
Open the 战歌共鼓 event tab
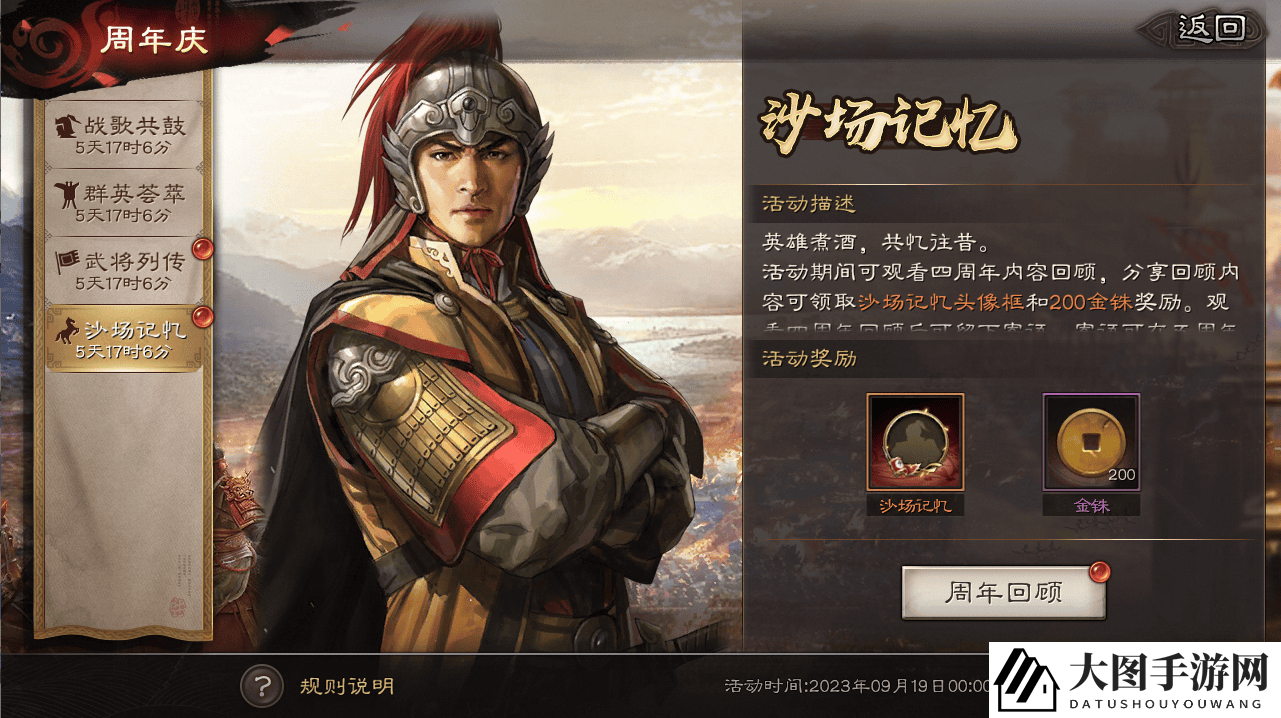(124, 134)
